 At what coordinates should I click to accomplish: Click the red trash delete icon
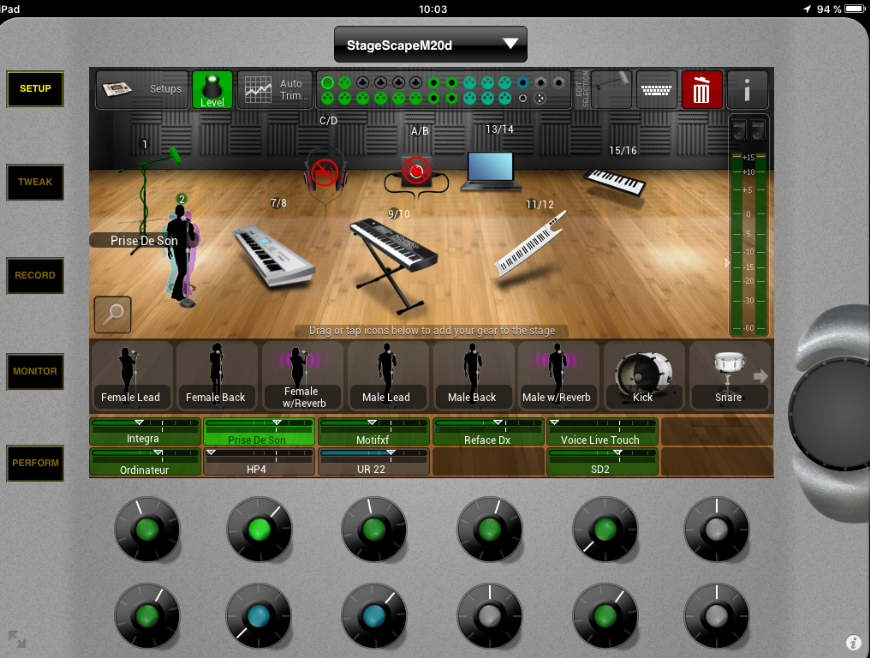pos(701,90)
